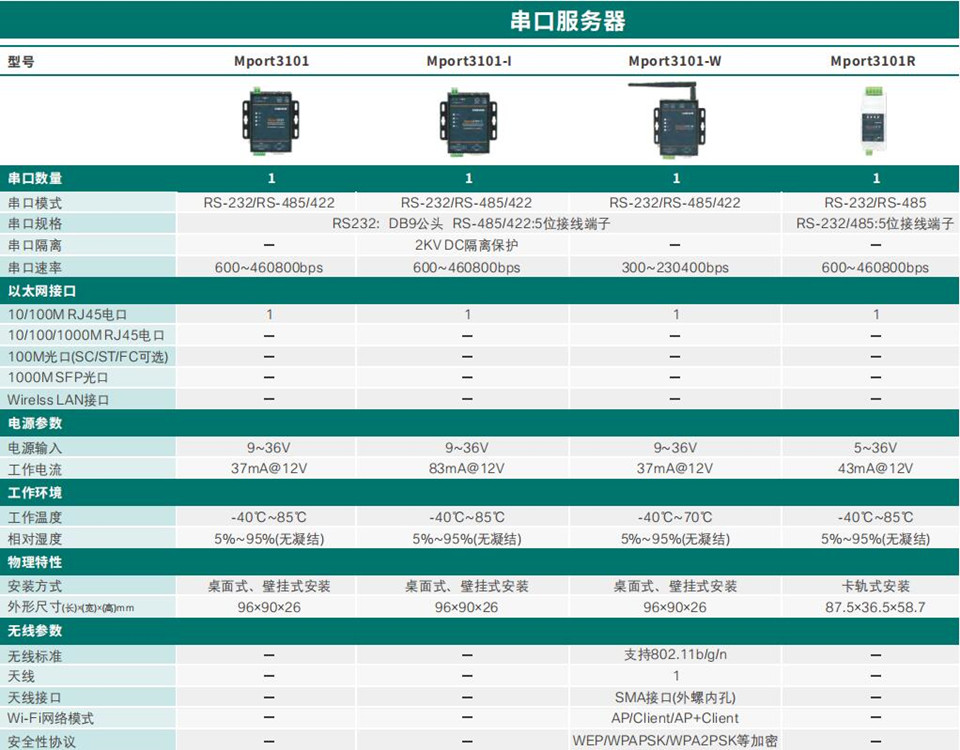Click the 10/100/1000M RJ45电口 row label
This screenshot has height=750, width=960.
click(86, 336)
